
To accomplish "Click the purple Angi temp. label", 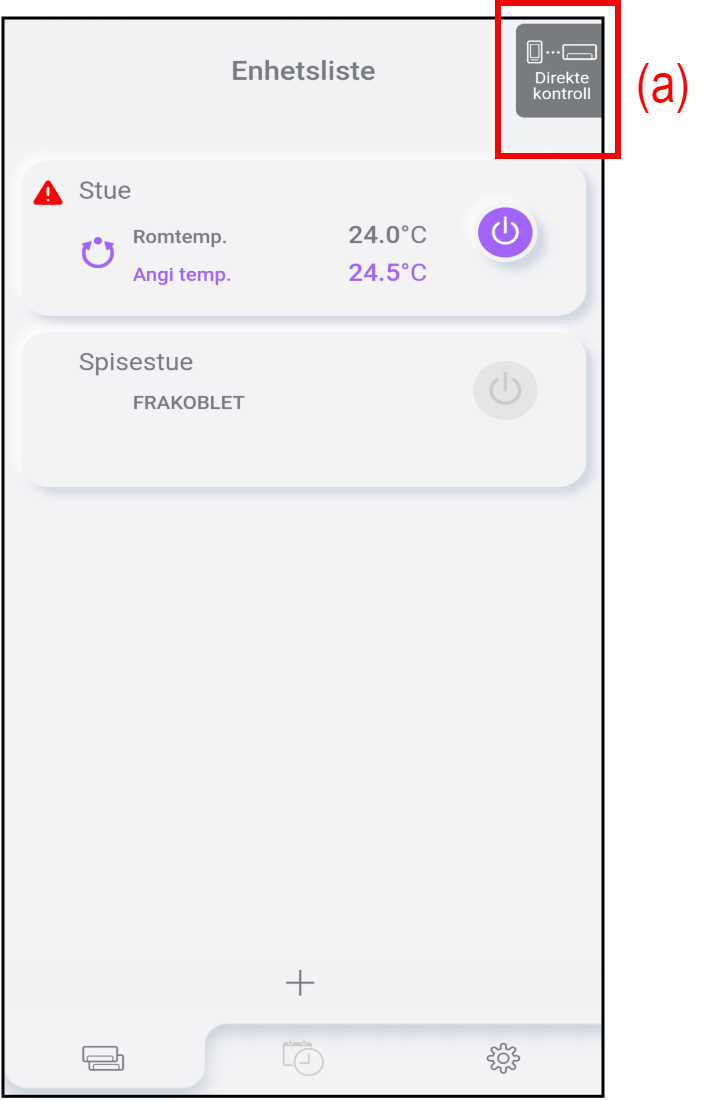I will point(182,275).
